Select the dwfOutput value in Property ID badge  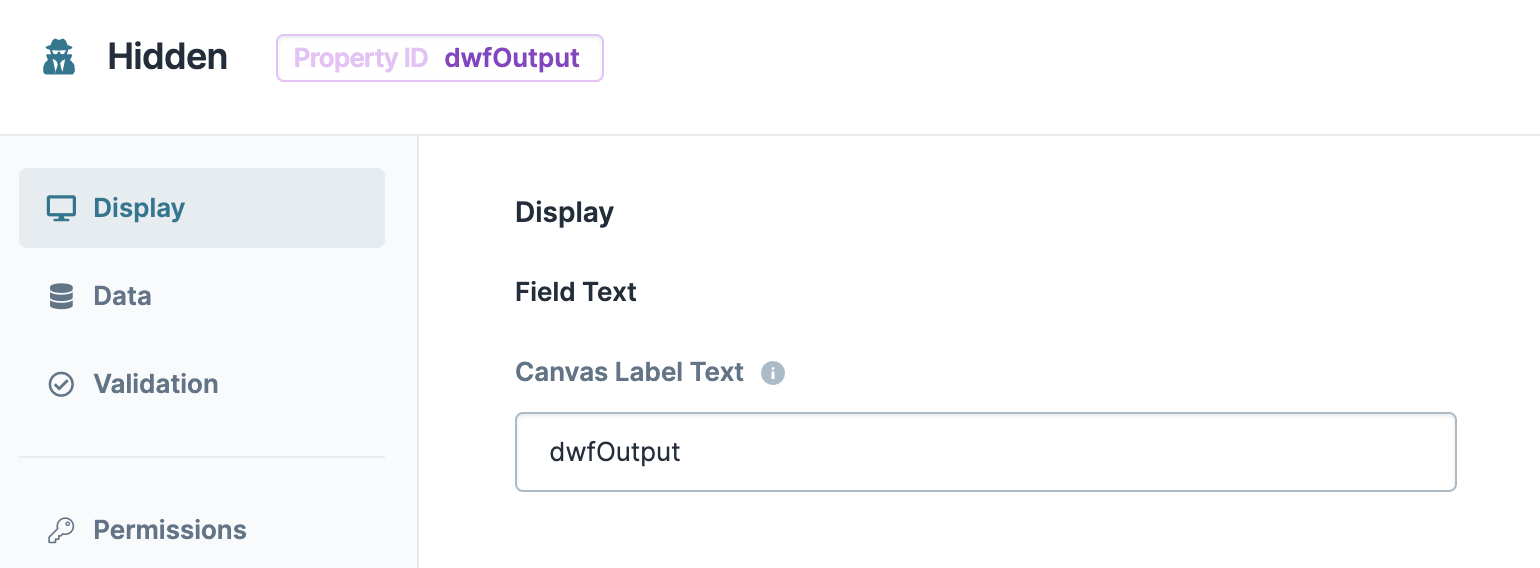[512, 58]
